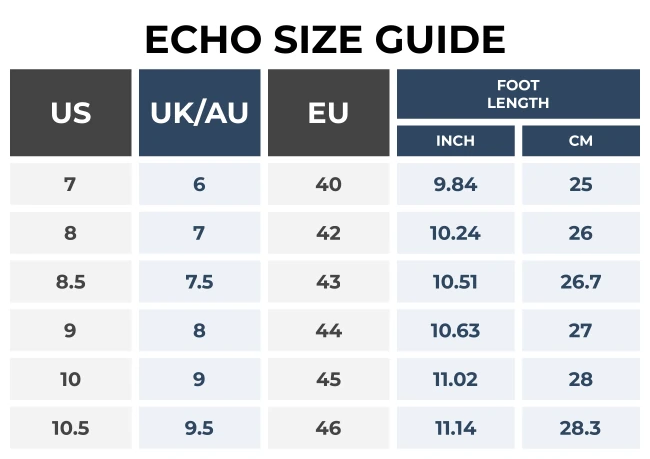The image size is (650, 459).
Task: Click the CM sub-header
Action: pos(581,141)
